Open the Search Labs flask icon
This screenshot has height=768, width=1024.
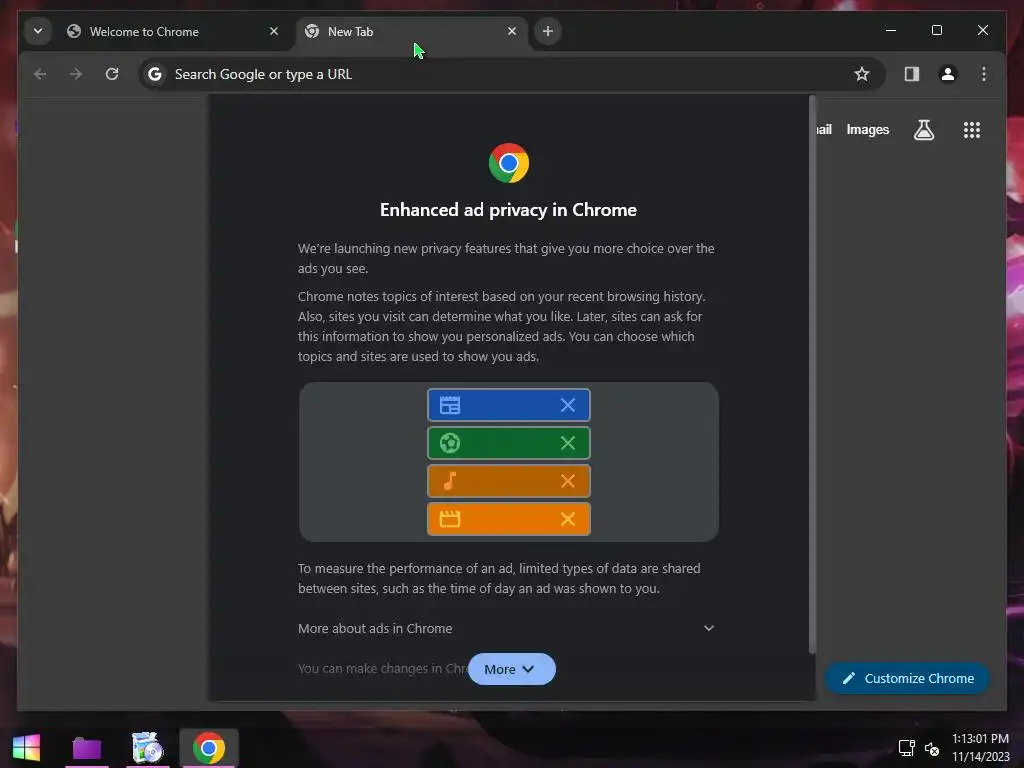(x=923, y=130)
